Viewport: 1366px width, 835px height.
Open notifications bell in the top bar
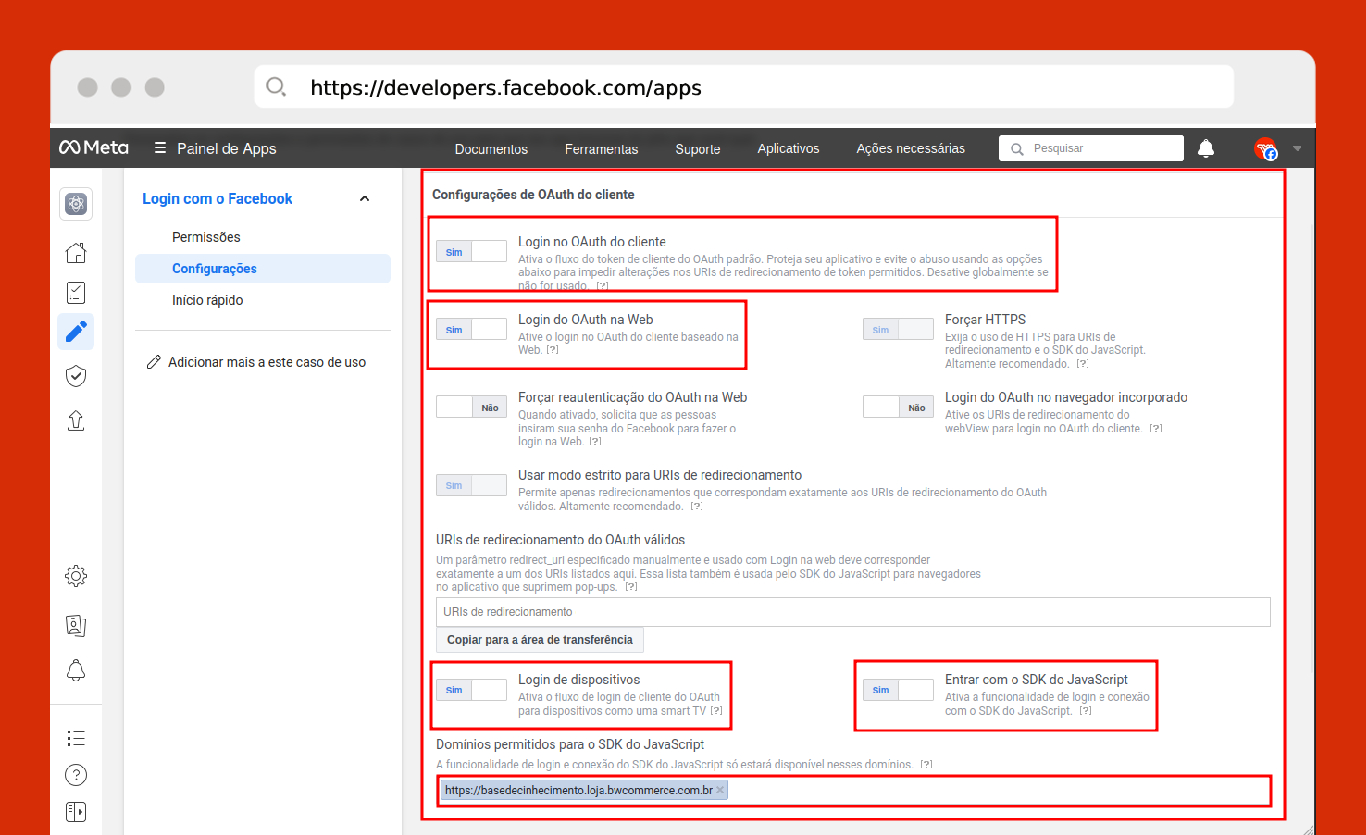1206,149
